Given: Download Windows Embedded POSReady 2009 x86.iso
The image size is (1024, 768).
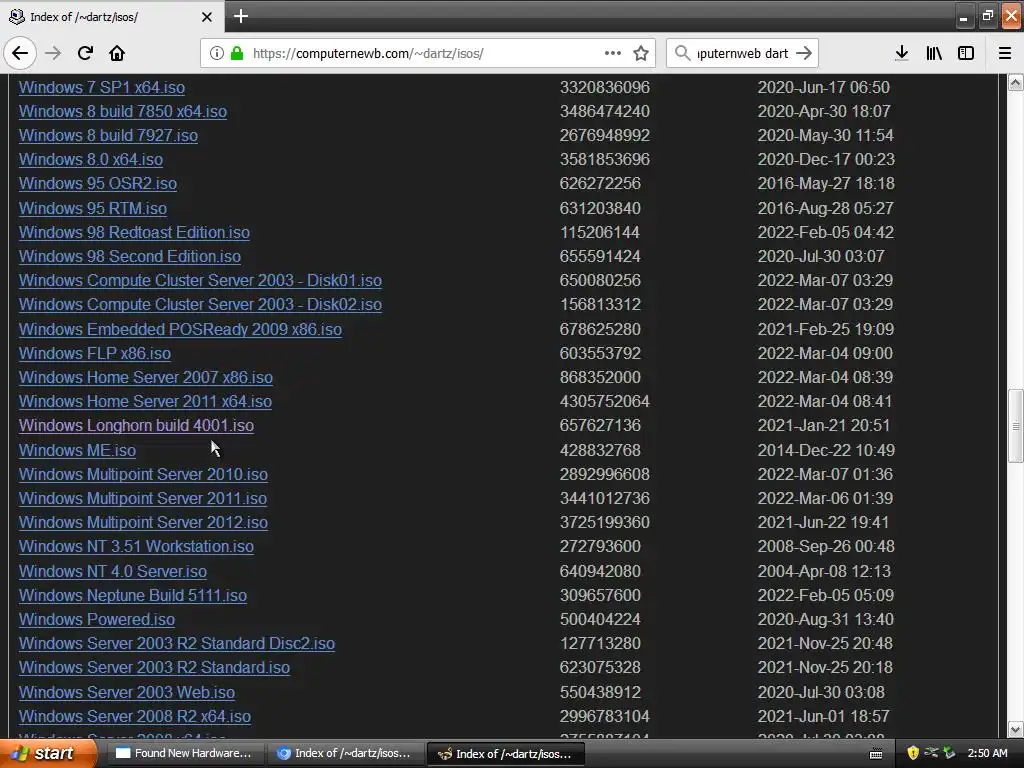Looking at the screenshot, I should (180, 329).
